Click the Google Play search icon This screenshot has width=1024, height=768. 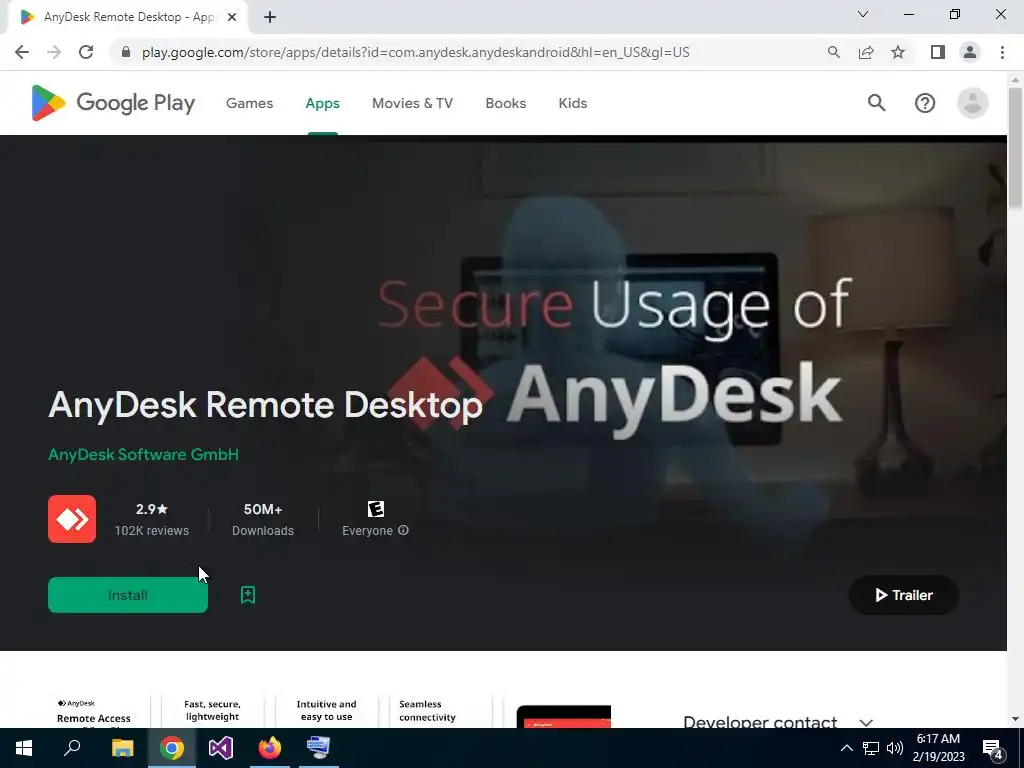876,103
